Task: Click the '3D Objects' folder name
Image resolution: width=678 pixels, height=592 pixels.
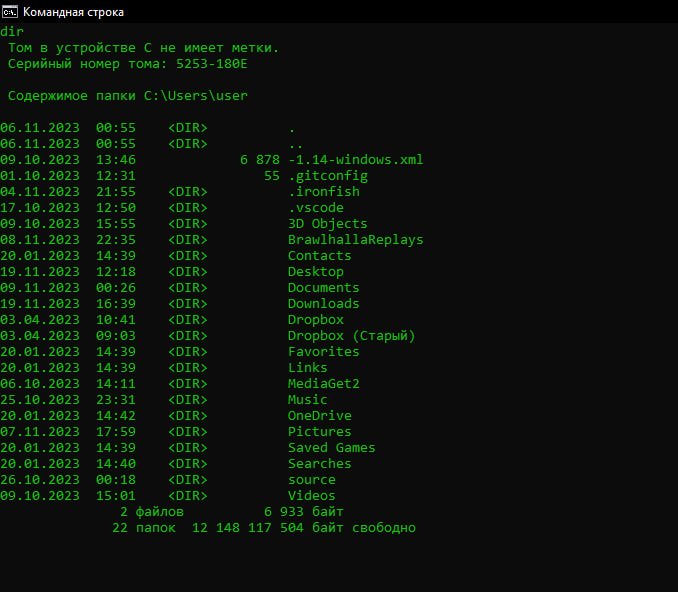Action: (x=328, y=224)
